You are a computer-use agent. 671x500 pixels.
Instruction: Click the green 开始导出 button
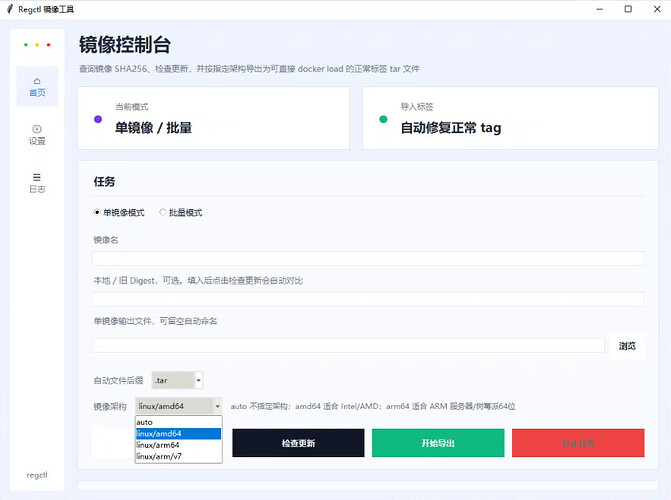click(x=438, y=443)
